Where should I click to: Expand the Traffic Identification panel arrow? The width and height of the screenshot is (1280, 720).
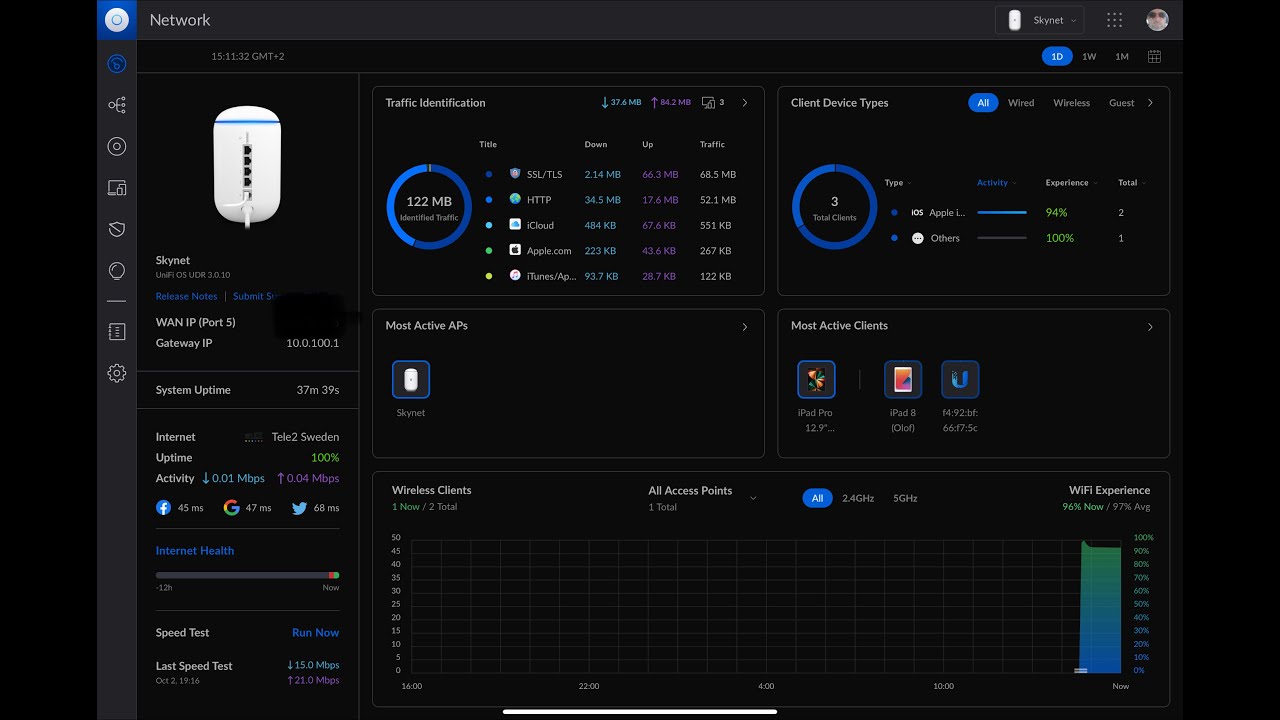pyautogui.click(x=744, y=103)
